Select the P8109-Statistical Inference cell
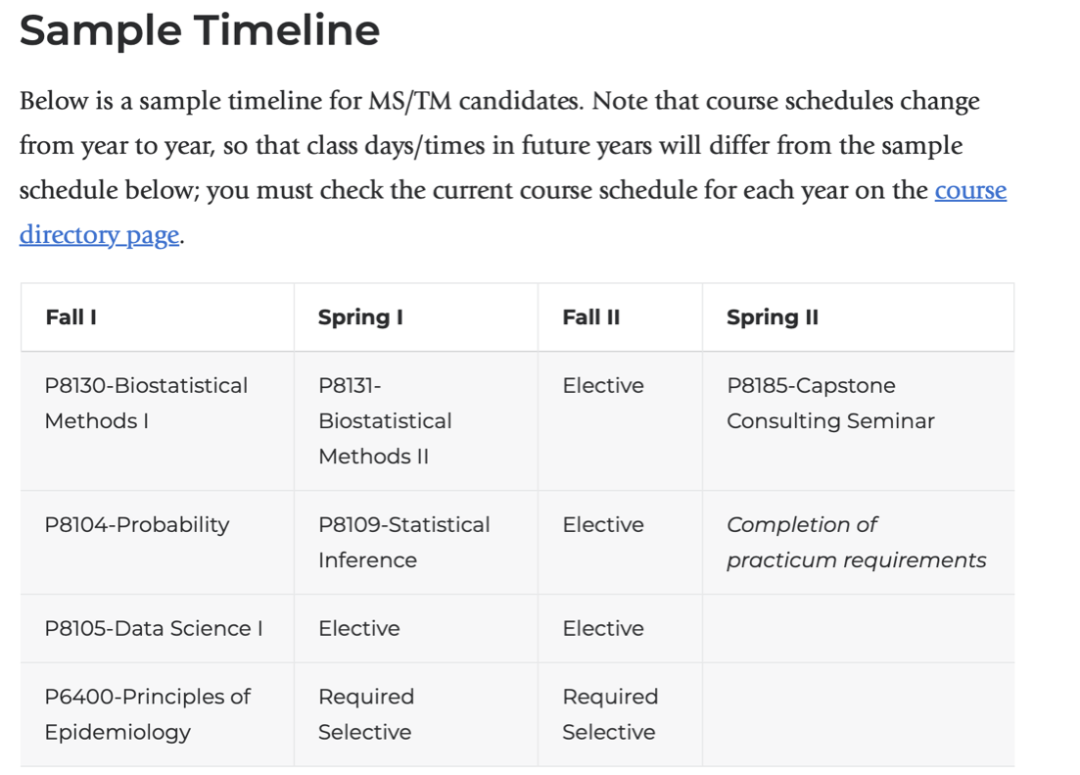The width and height of the screenshot is (1080, 775). point(404,542)
